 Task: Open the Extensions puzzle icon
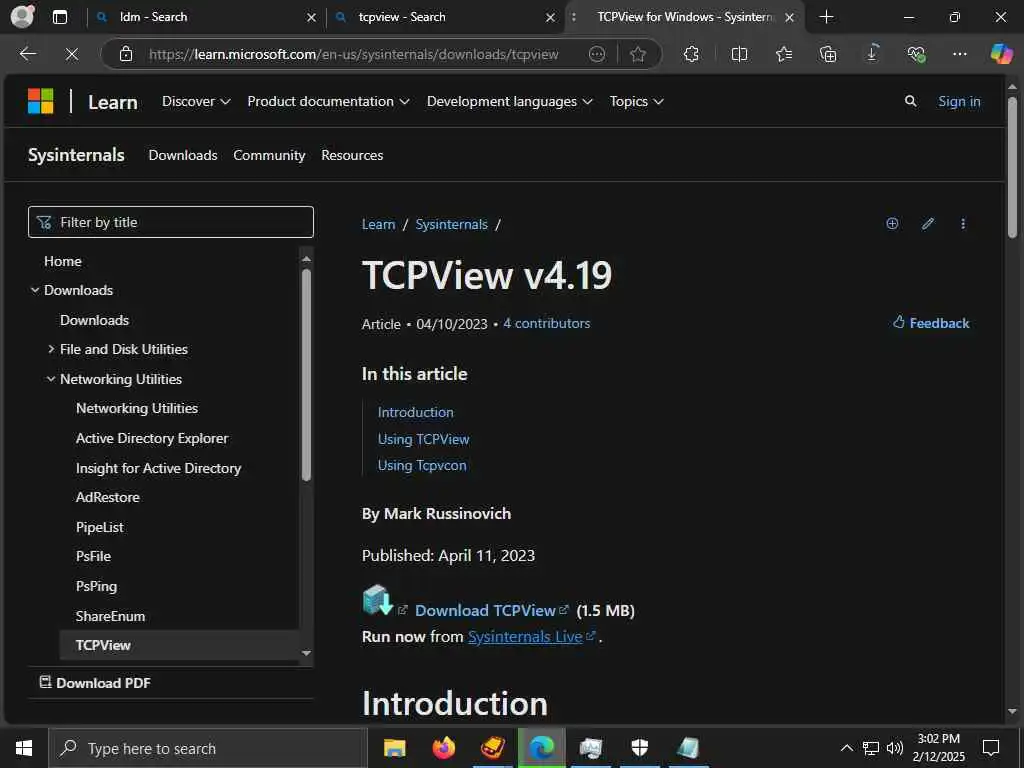692,54
